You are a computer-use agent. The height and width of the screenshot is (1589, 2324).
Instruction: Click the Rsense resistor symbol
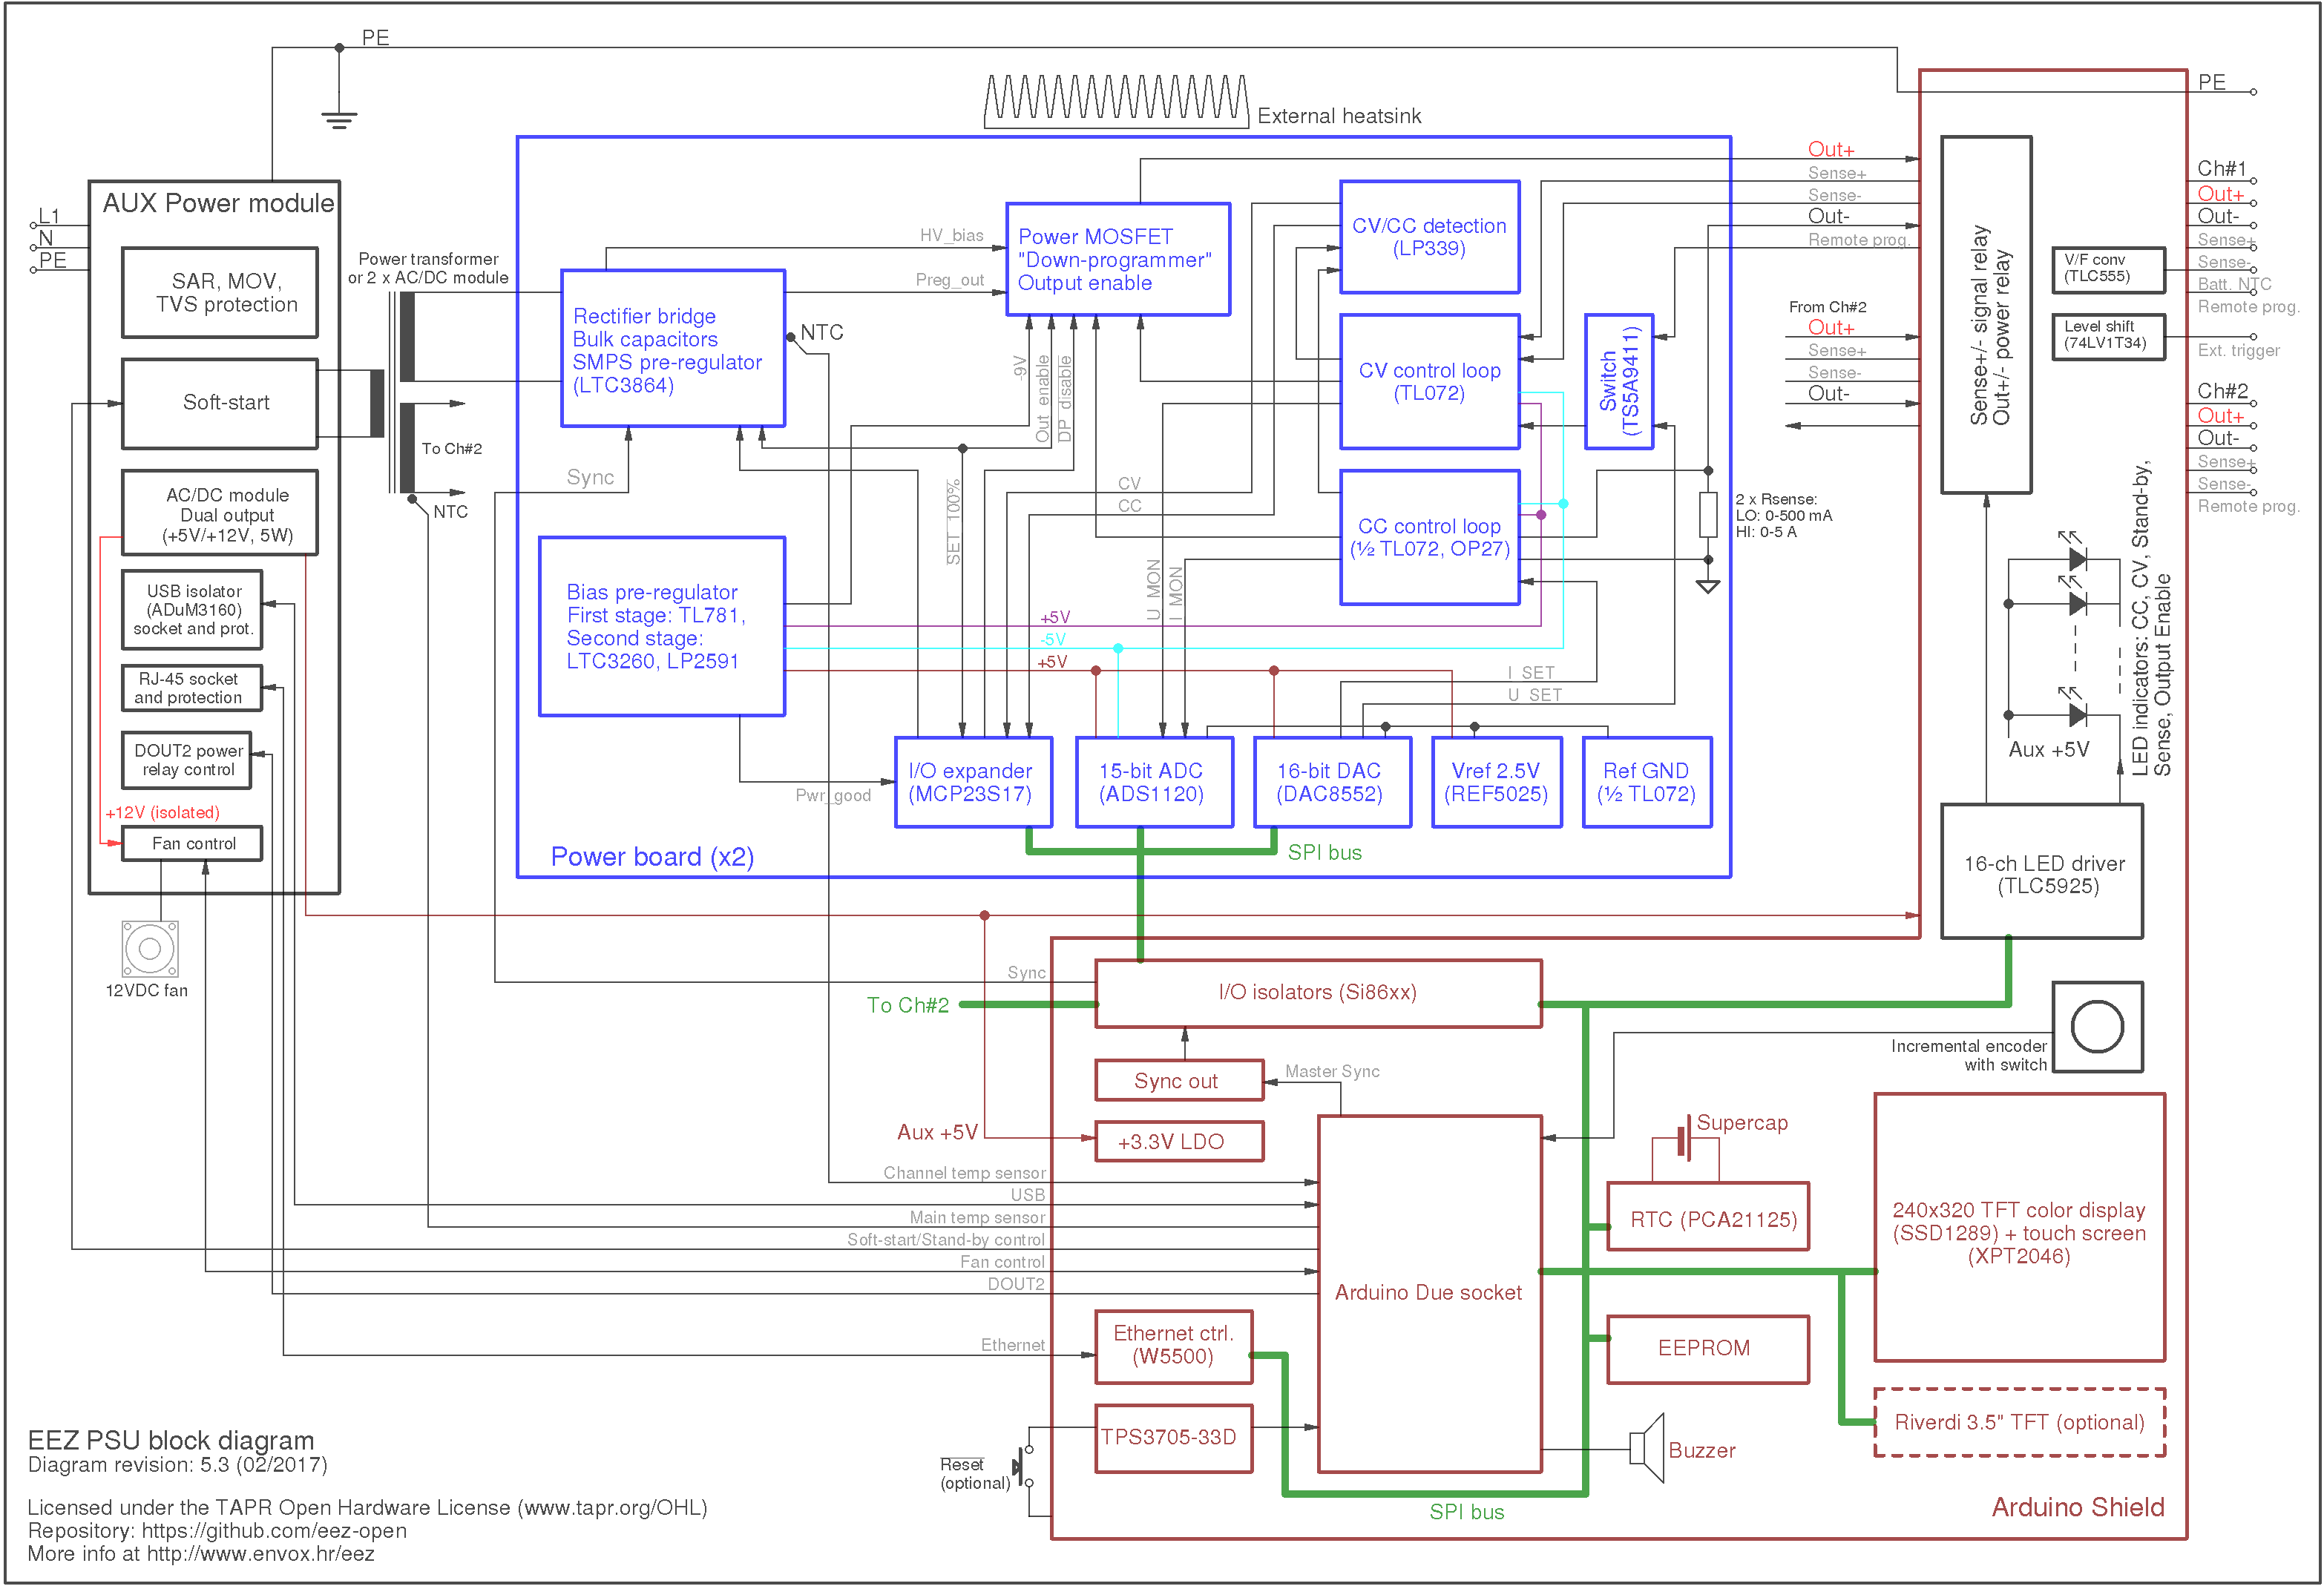(1708, 516)
